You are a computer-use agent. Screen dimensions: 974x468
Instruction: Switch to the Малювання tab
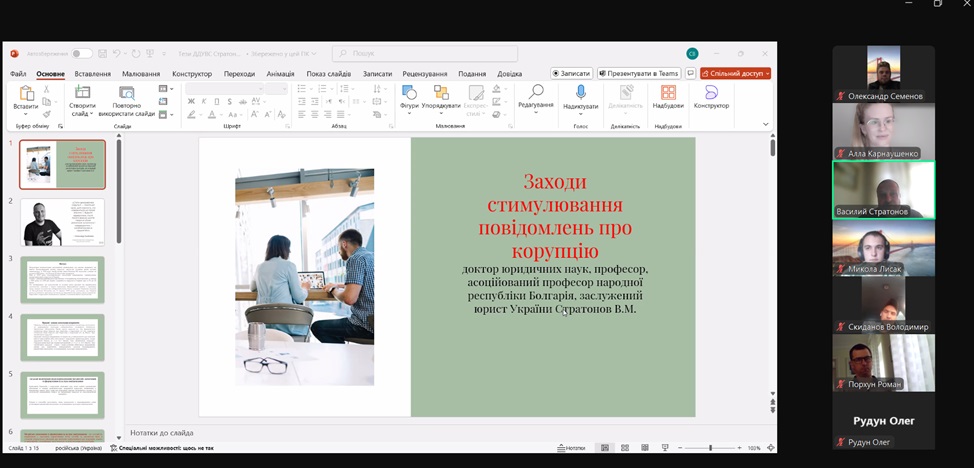pyautogui.click(x=141, y=74)
